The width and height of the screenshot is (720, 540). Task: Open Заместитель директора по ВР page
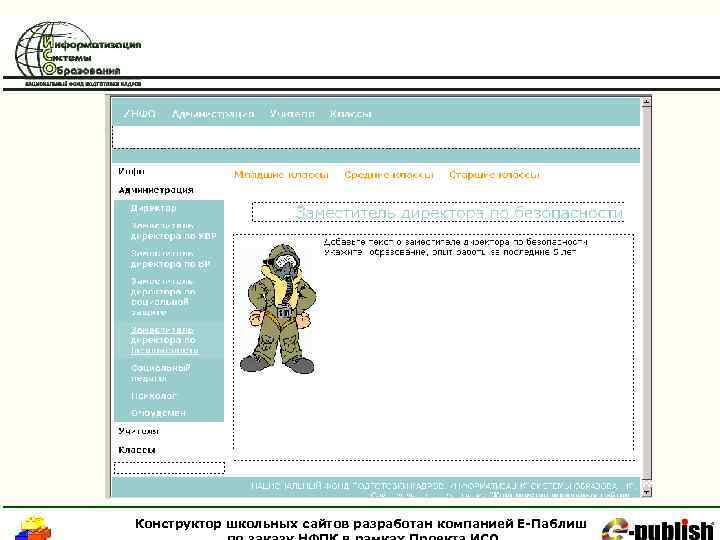point(170,259)
